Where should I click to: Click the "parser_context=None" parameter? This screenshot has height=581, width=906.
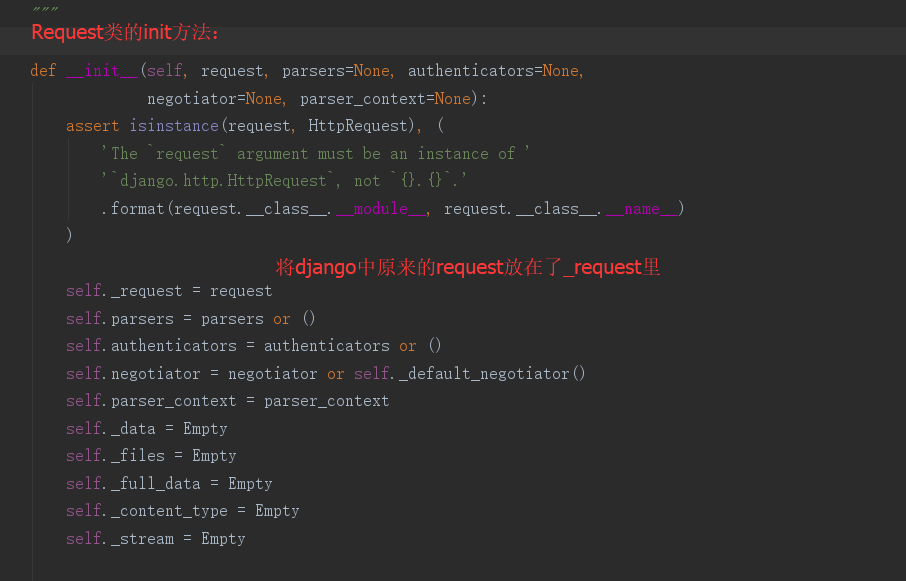(385, 99)
